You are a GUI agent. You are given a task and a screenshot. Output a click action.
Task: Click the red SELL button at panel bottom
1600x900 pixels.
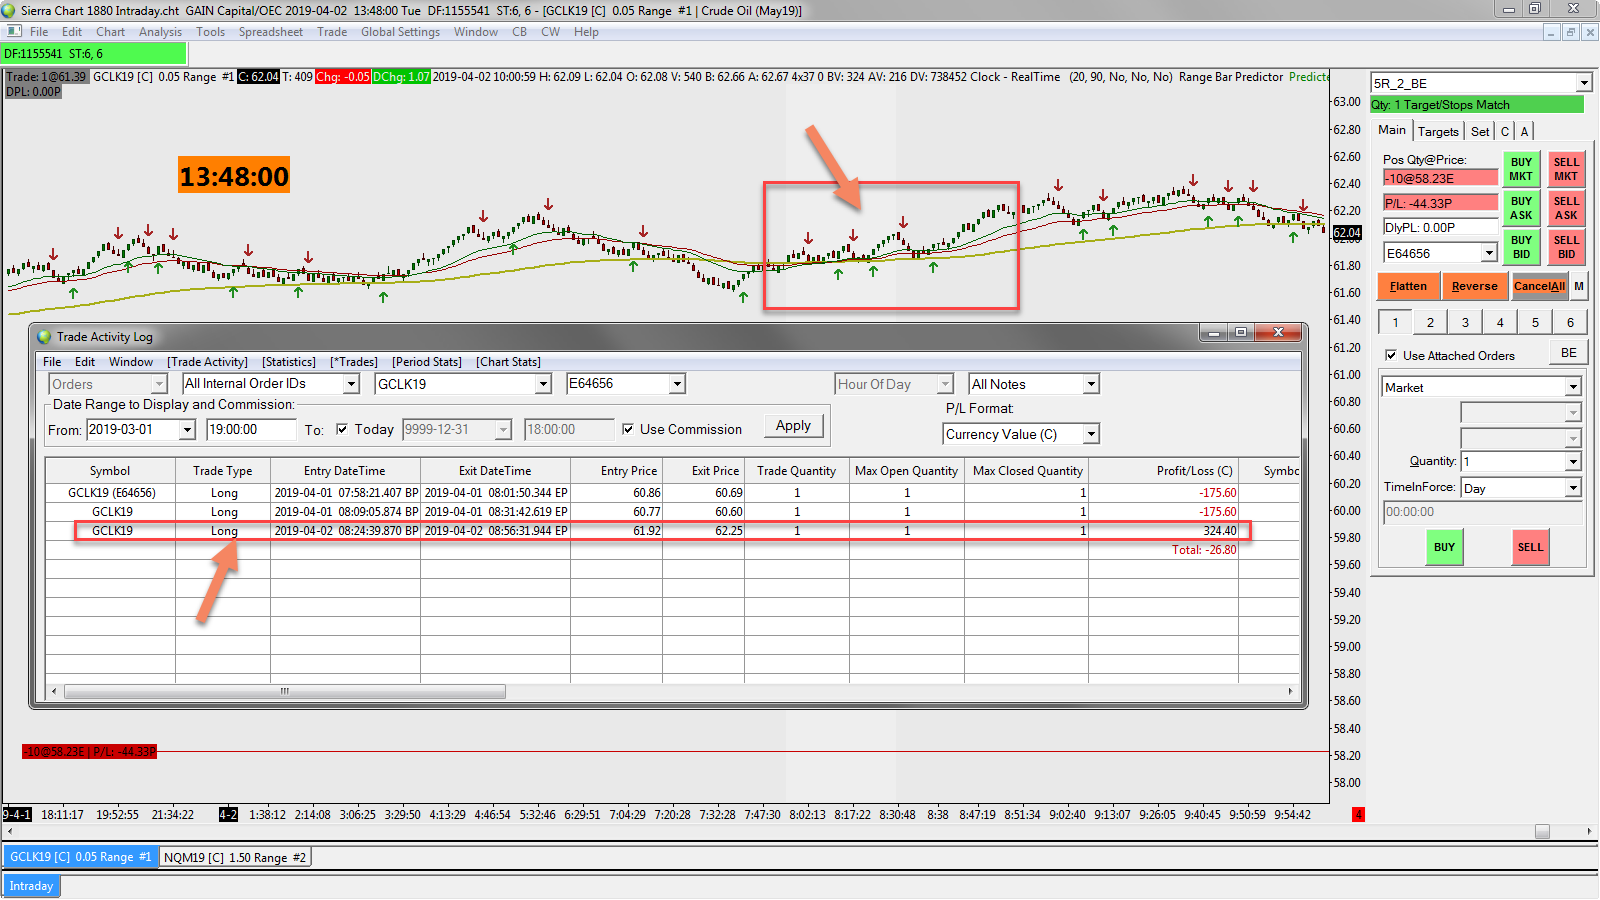click(x=1530, y=547)
